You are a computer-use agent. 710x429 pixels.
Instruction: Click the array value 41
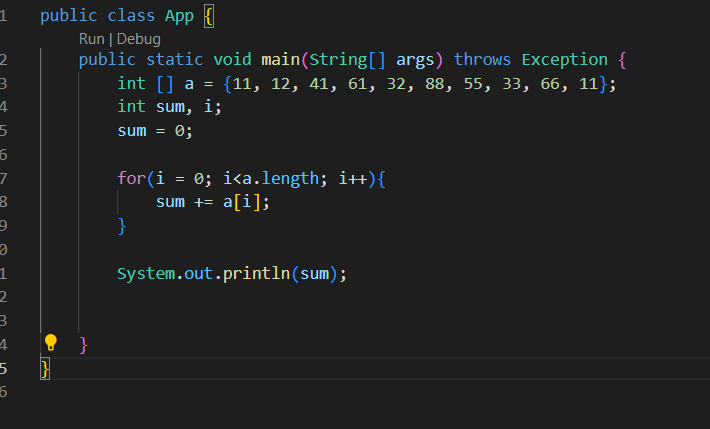coord(319,84)
